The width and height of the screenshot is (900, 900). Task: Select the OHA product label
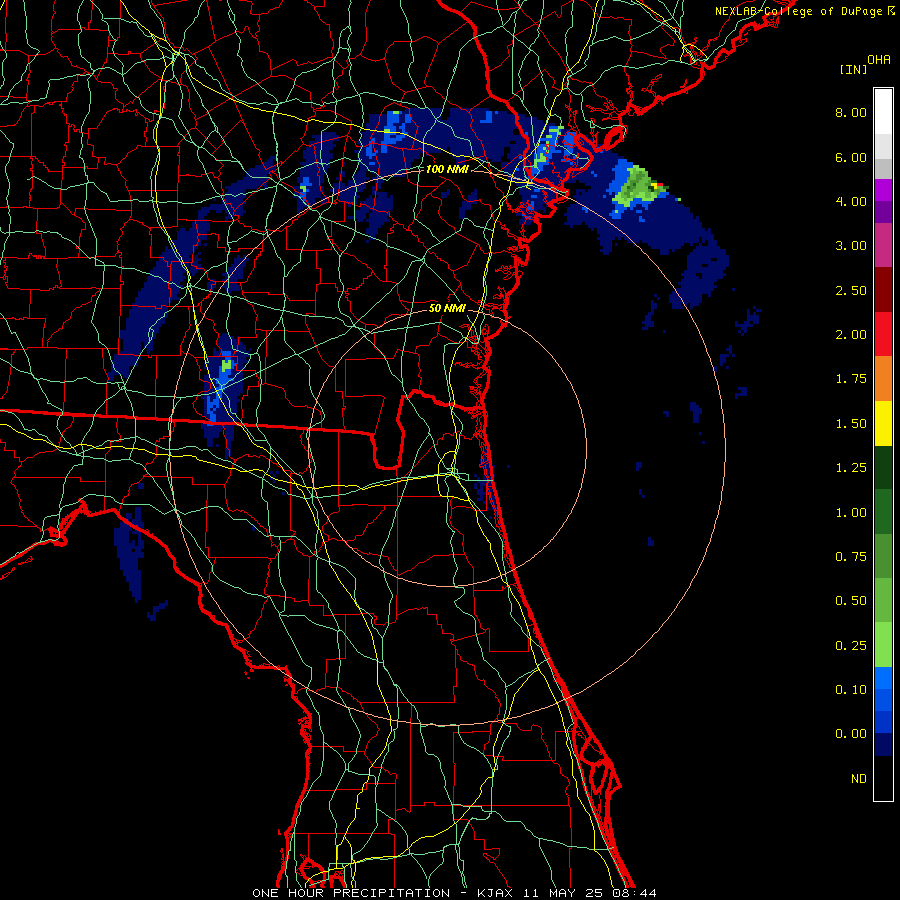[879, 60]
